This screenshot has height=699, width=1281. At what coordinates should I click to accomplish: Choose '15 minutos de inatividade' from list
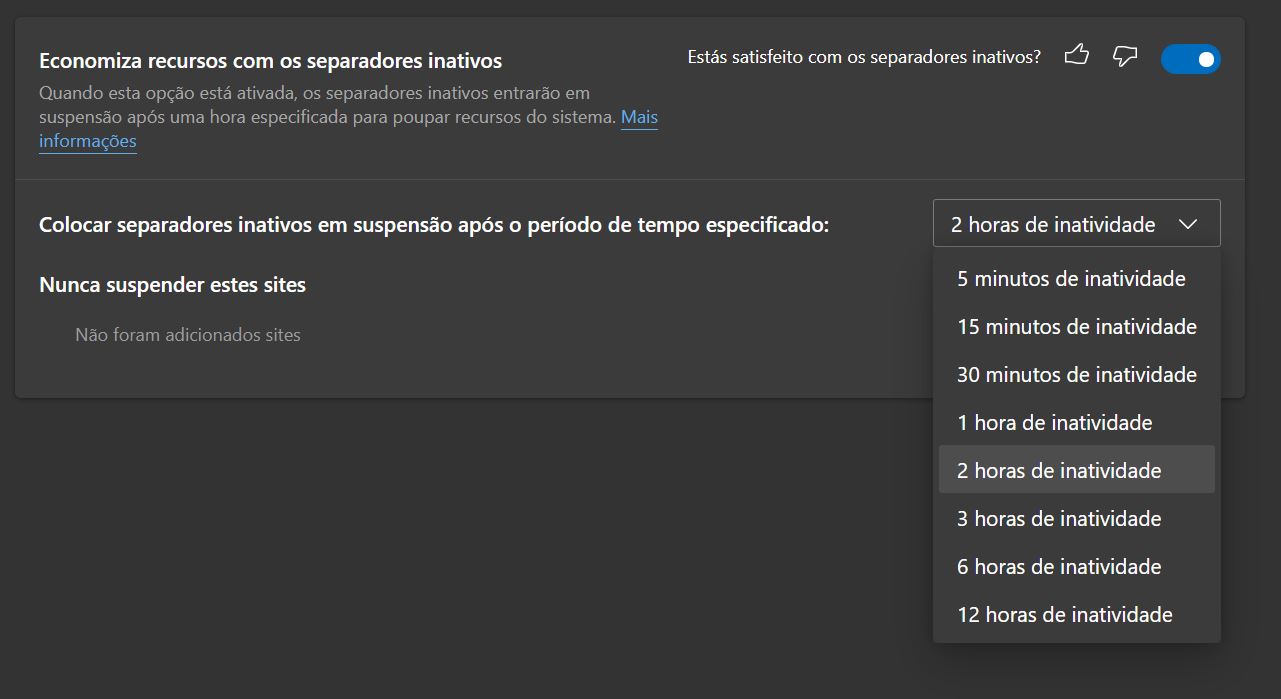1077,327
